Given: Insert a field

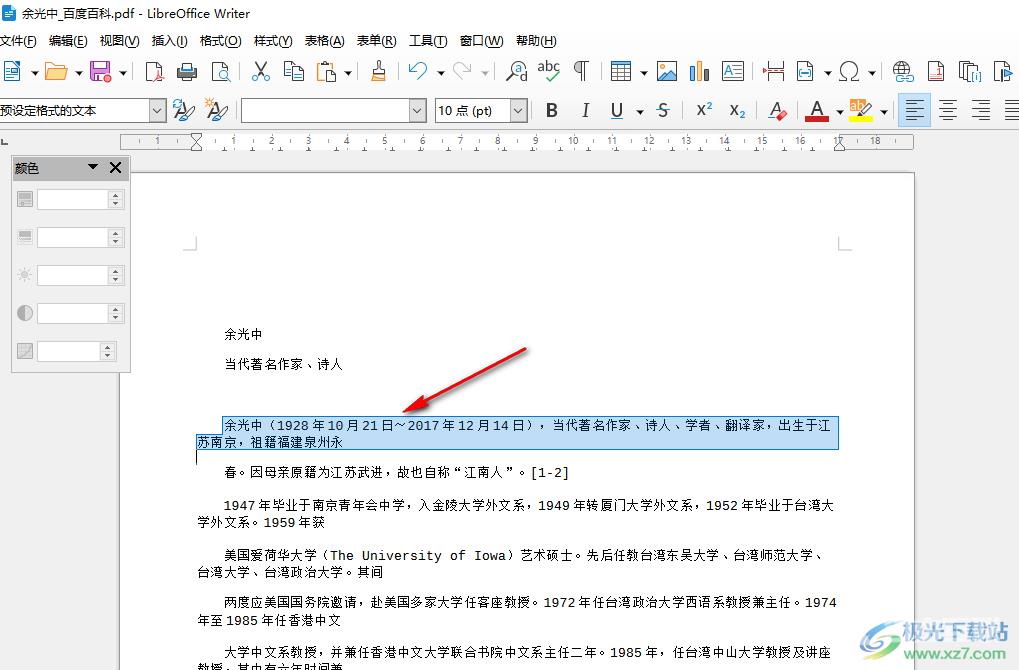Looking at the screenshot, I should (805, 71).
